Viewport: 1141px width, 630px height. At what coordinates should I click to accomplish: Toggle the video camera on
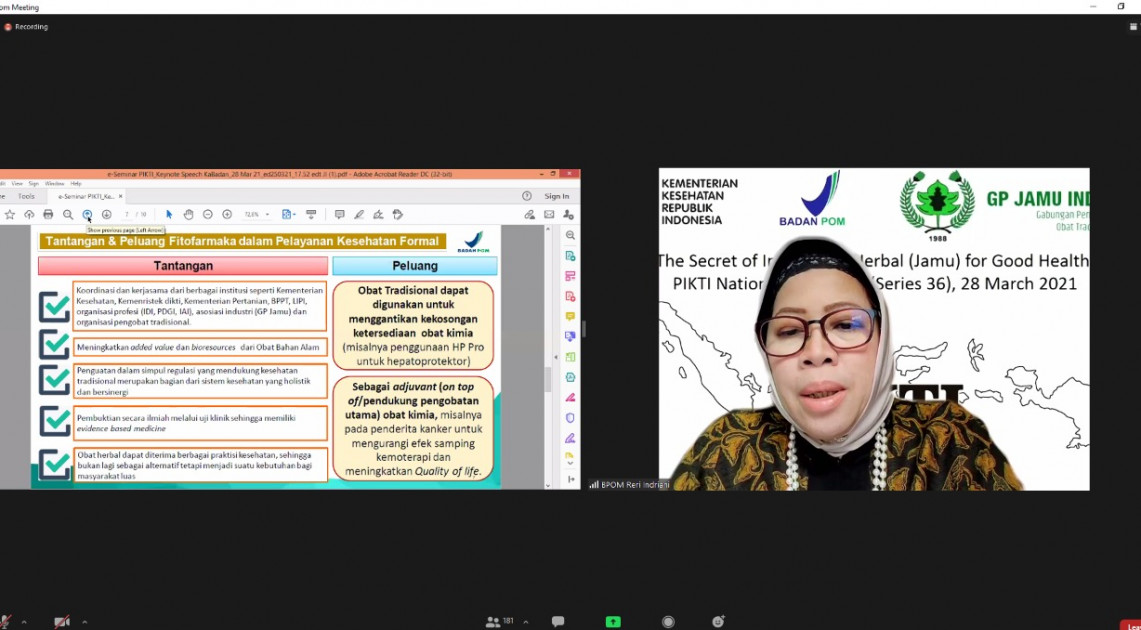(61, 622)
